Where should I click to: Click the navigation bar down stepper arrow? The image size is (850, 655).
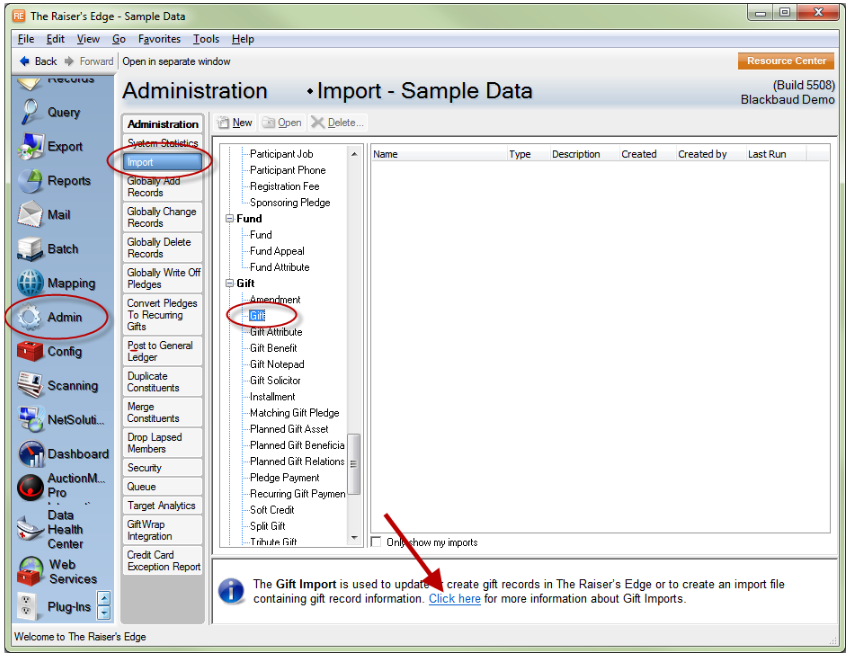pos(105,613)
